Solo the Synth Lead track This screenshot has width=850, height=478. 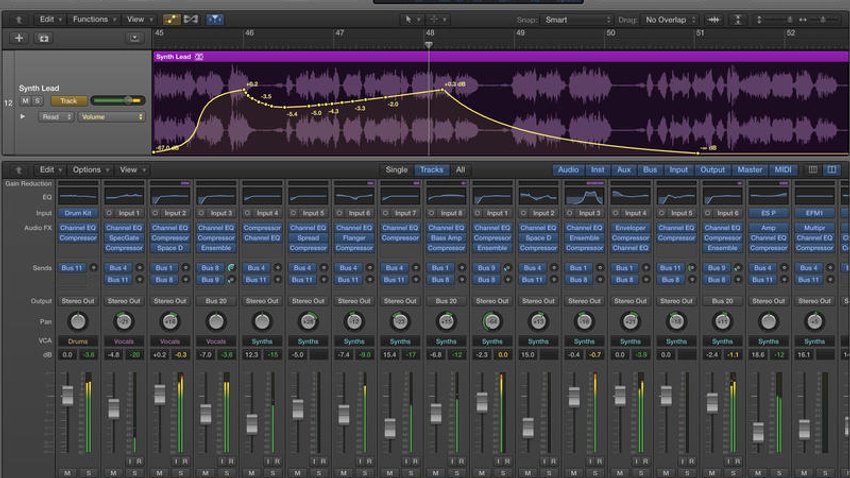37,101
